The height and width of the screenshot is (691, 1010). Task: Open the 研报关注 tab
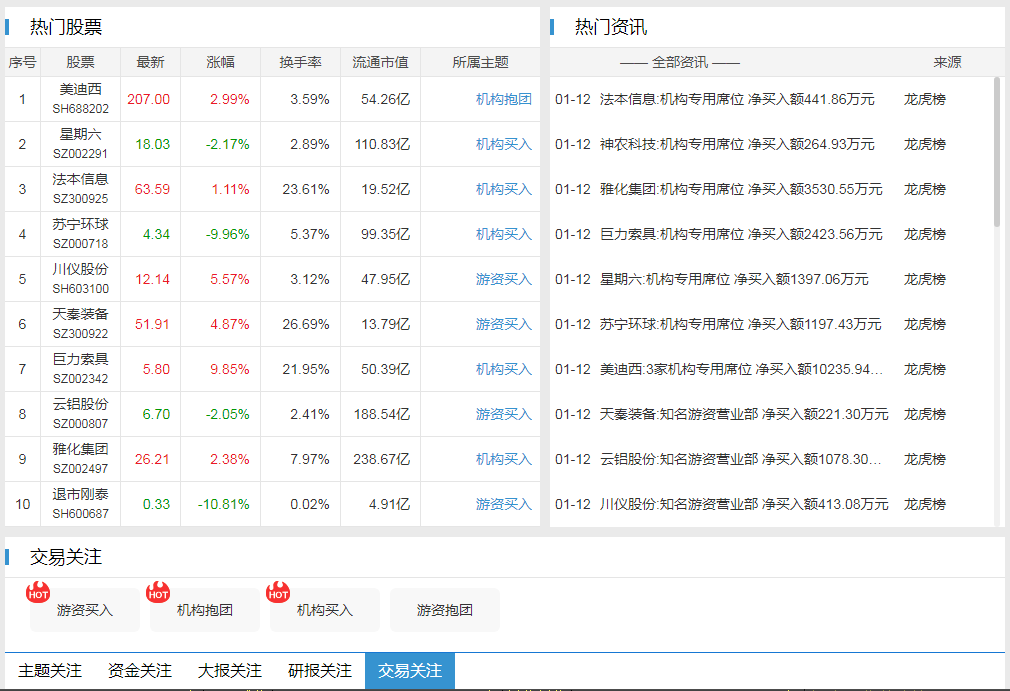(320, 670)
